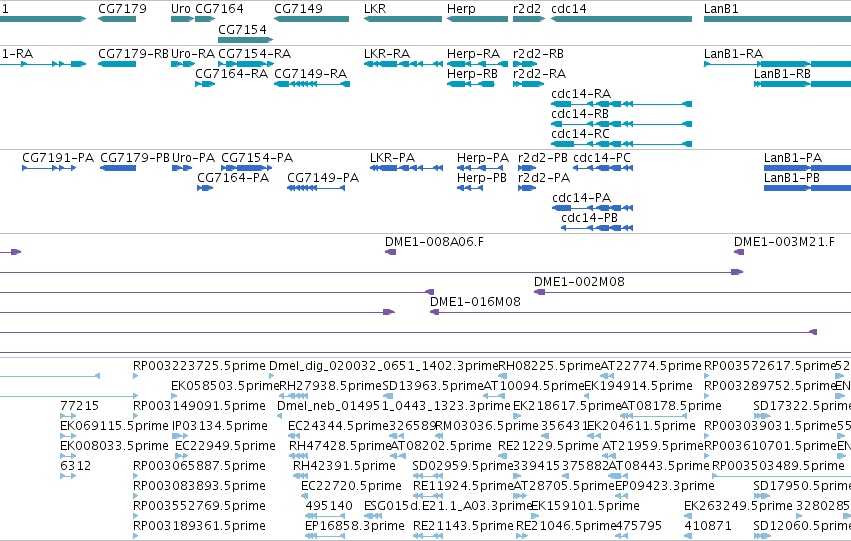
Task: Select the CG7164-RA transcript
Action: (x=205, y=84)
